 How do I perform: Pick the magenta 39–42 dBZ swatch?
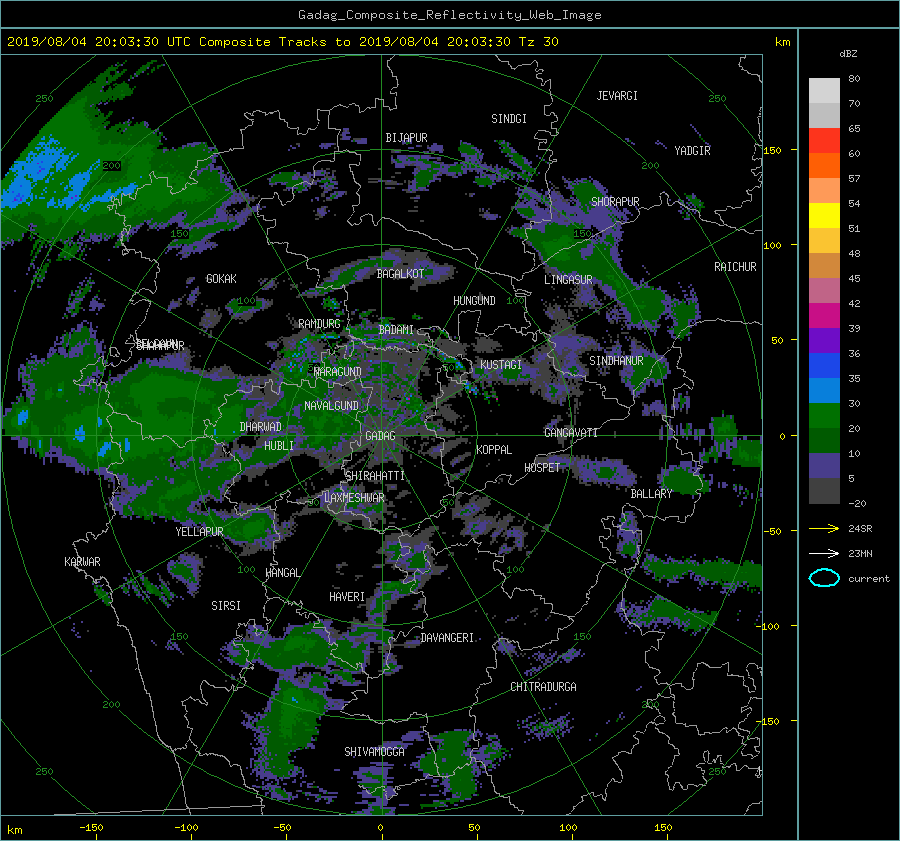point(824,316)
